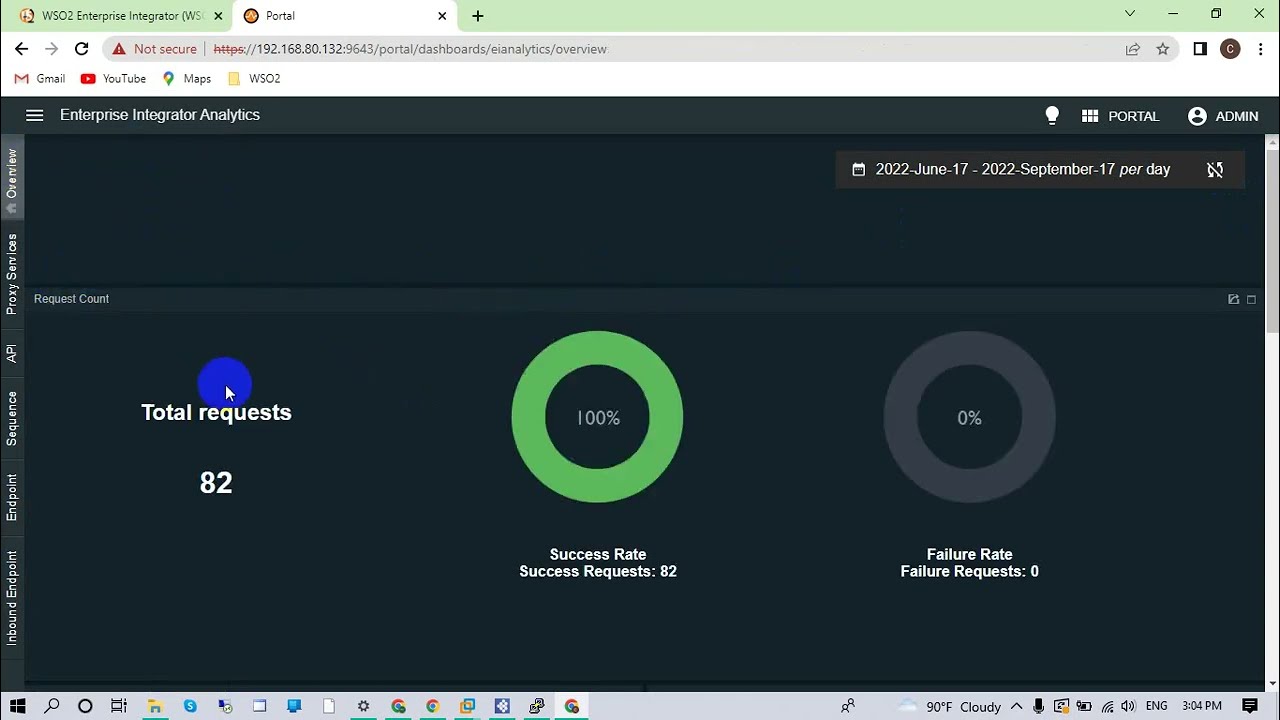The width and height of the screenshot is (1280, 720).
Task: Open the Chrome profile avatar C
Action: click(1230, 49)
